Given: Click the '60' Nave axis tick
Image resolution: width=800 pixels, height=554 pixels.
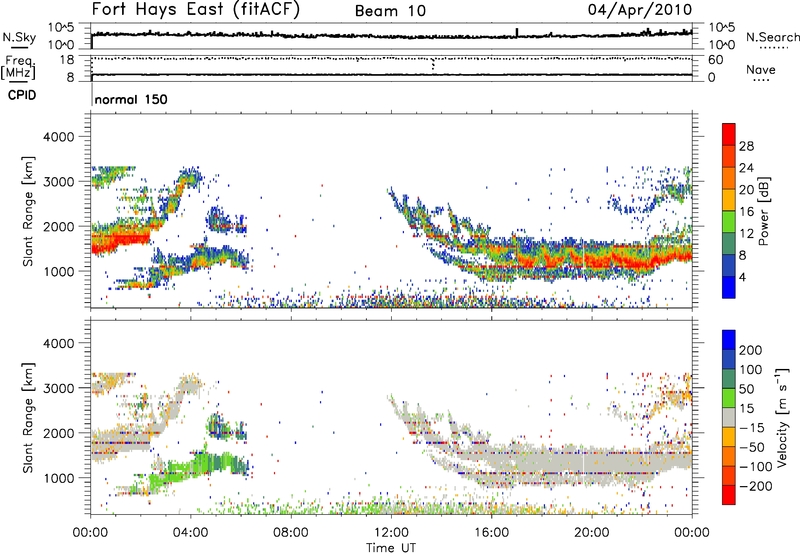Looking at the screenshot, I should pyautogui.click(x=715, y=60).
